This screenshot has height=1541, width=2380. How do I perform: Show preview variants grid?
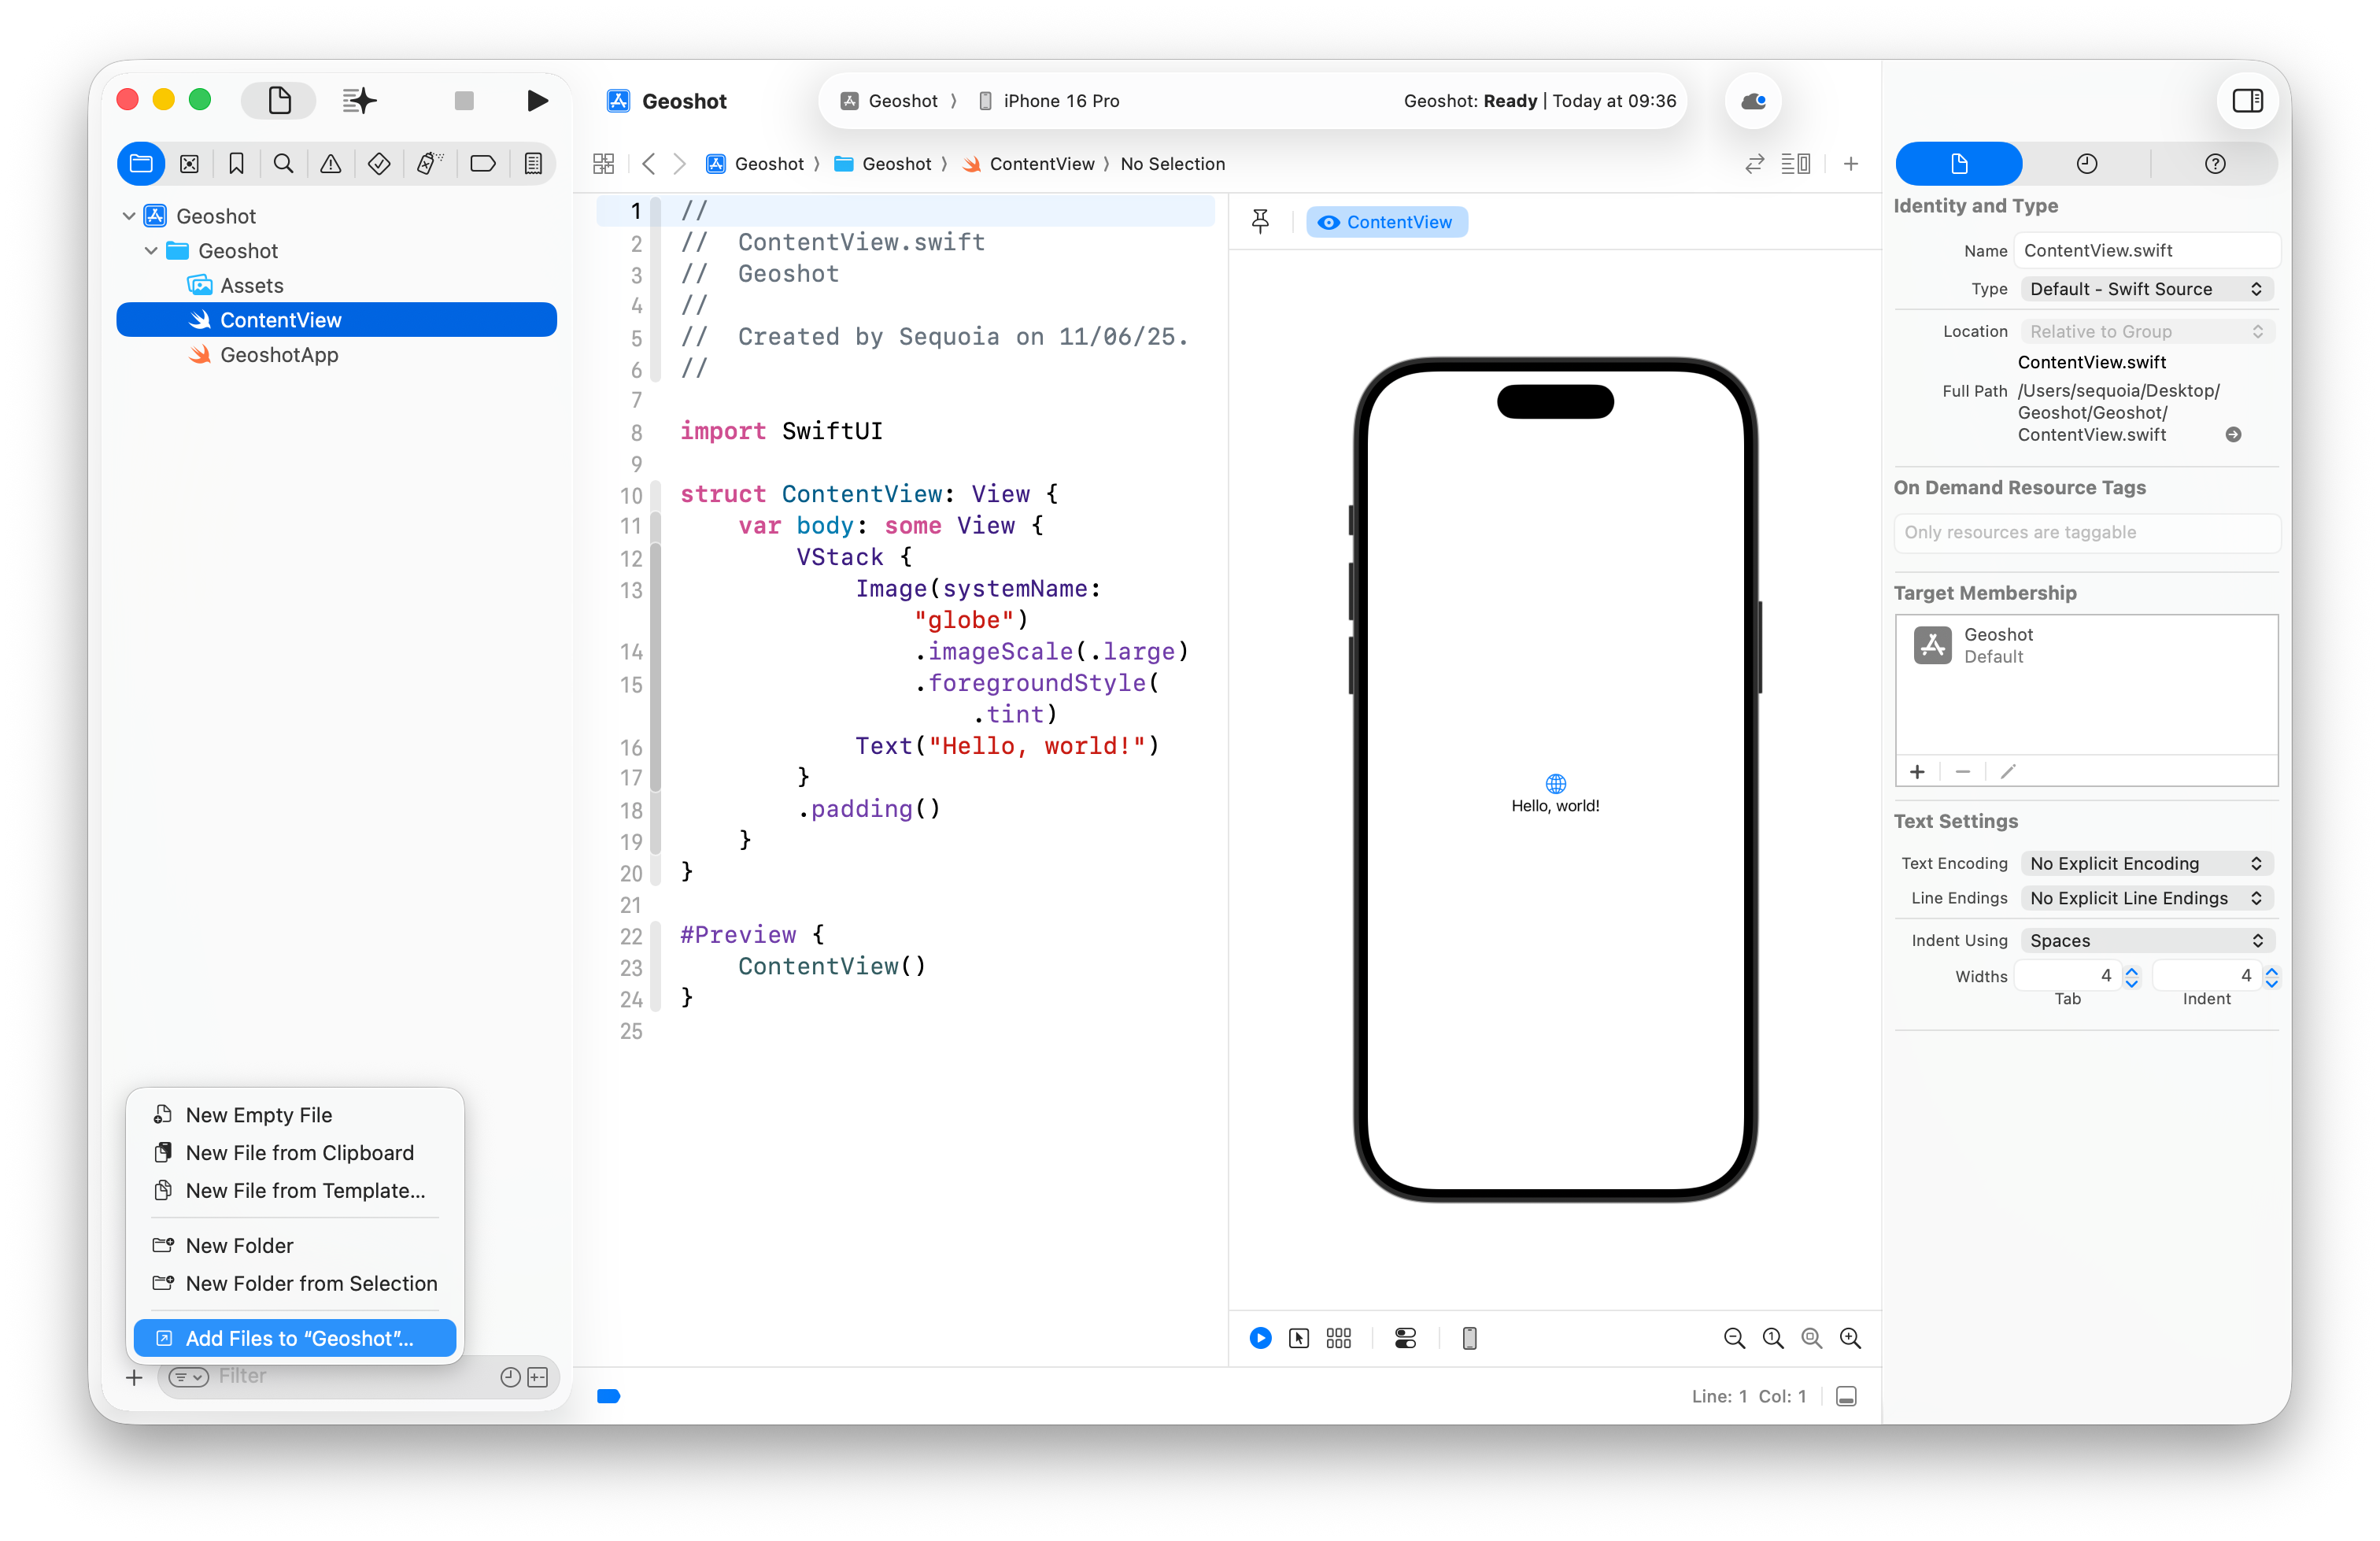point(1339,1338)
